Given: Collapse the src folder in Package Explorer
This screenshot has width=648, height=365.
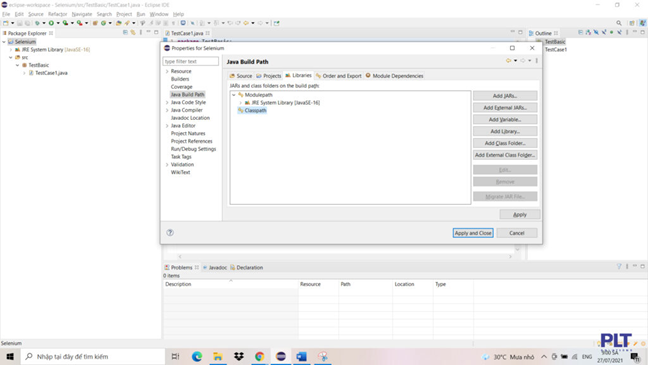Looking at the screenshot, I should point(11,57).
